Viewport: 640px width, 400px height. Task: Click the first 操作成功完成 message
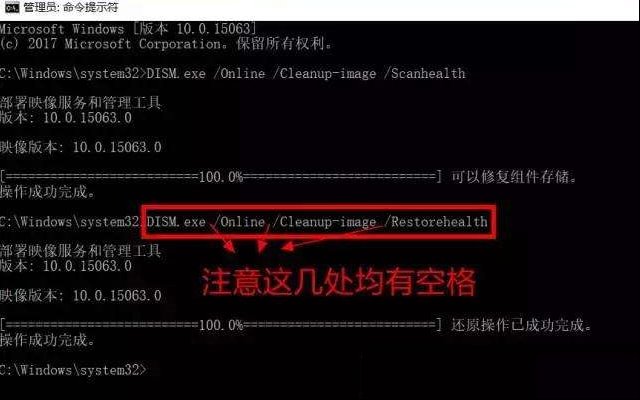point(47,191)
